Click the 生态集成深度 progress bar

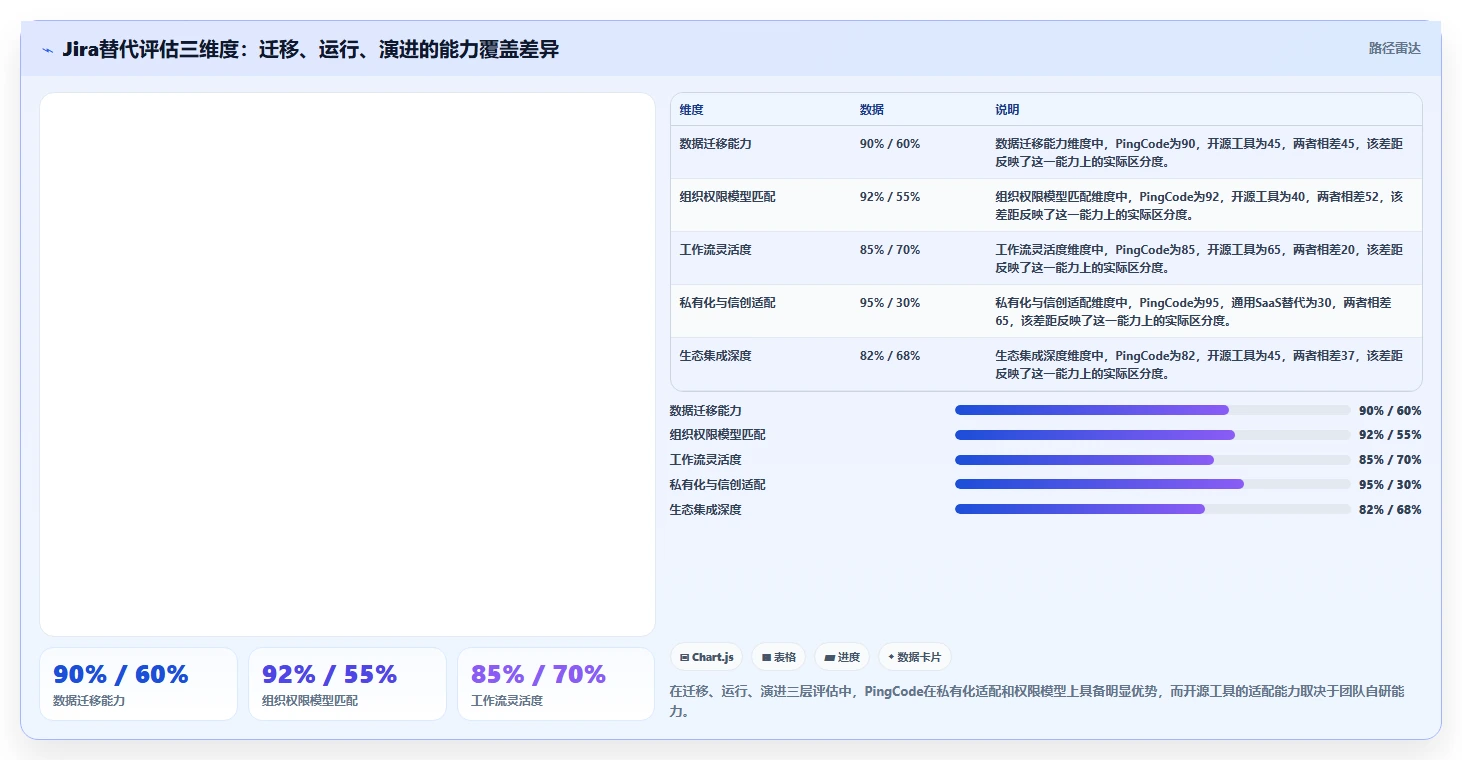click(1152, 509)
